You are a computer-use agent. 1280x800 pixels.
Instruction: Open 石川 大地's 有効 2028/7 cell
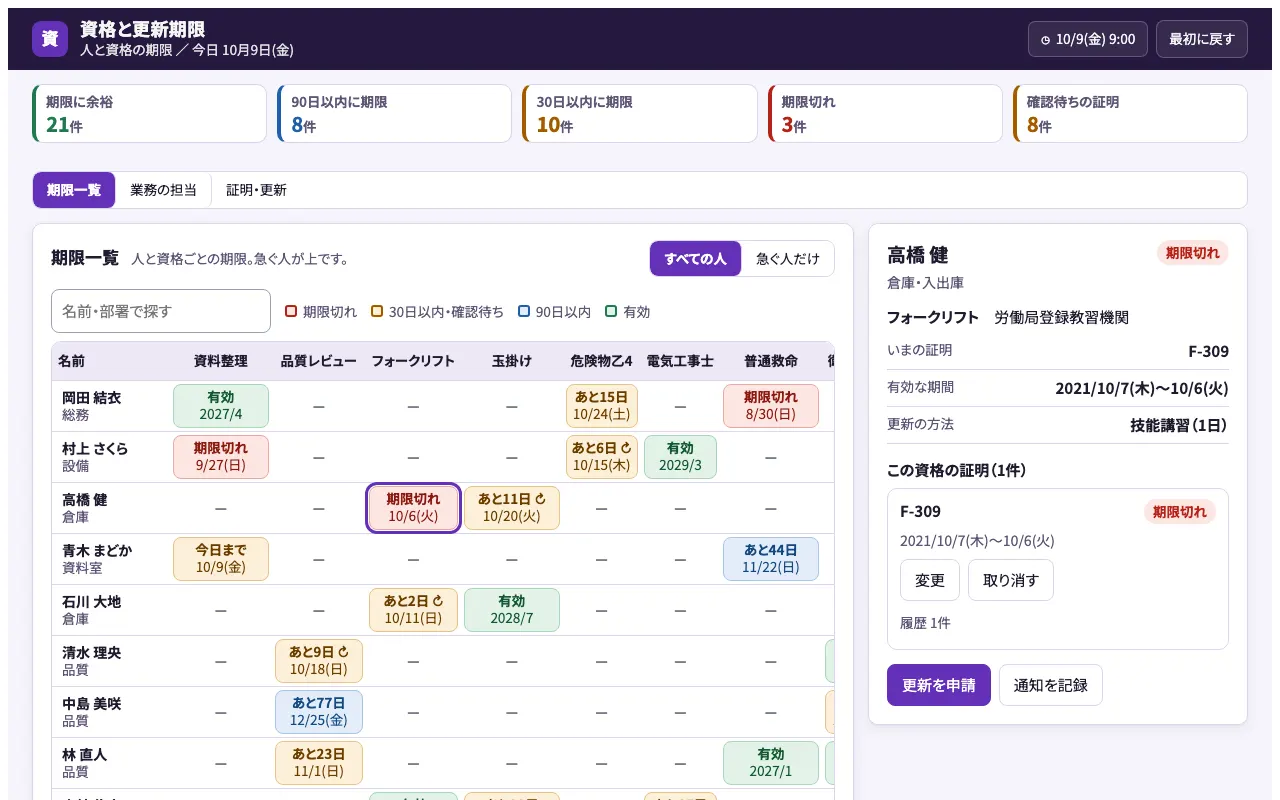tap(512, 610)
